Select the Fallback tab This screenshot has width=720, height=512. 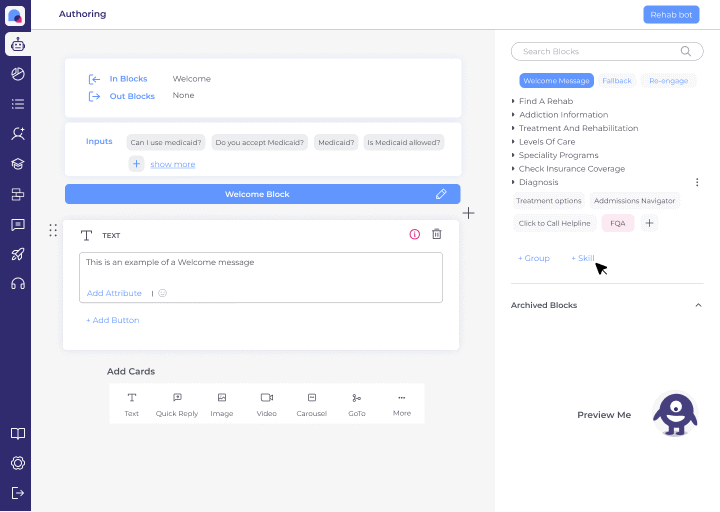(x=617, y=81)
